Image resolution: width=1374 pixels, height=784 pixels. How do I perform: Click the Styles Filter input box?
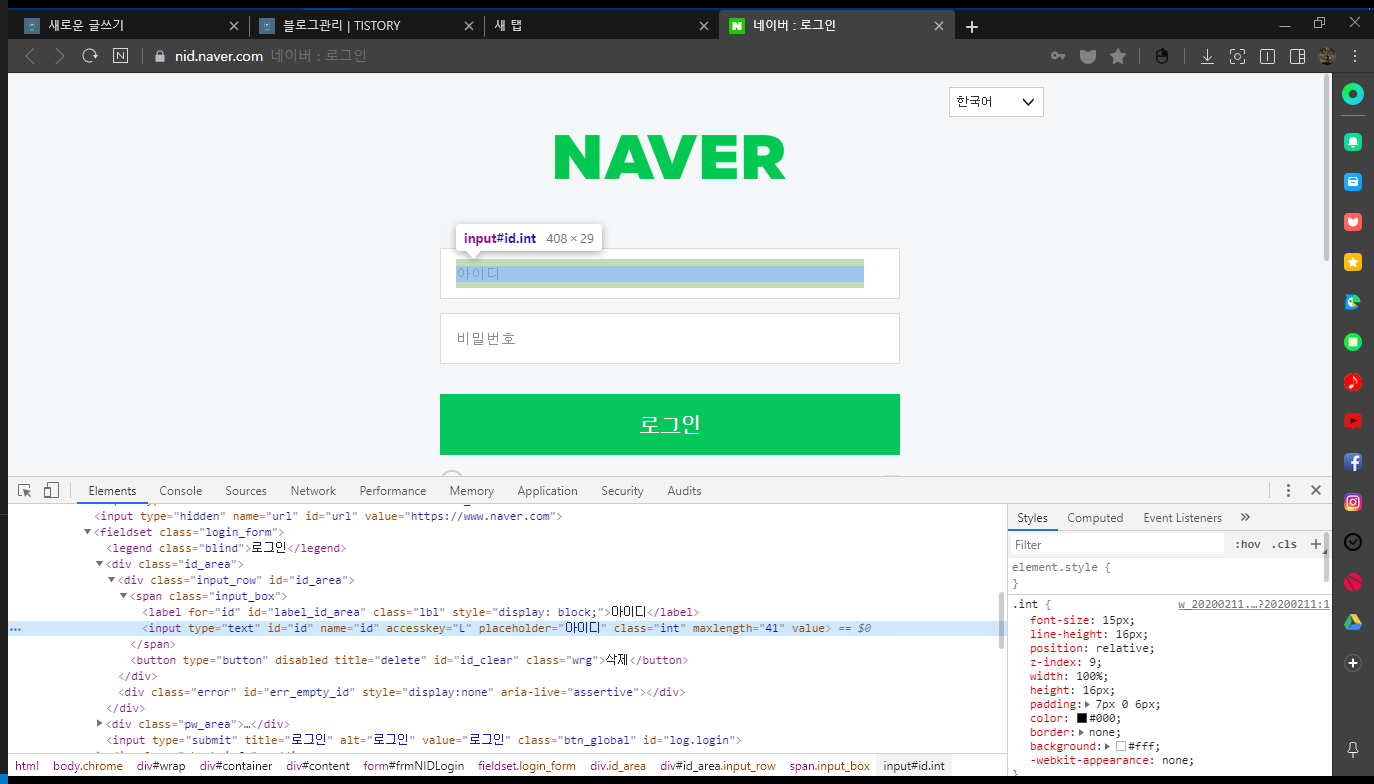point(1117,545)
